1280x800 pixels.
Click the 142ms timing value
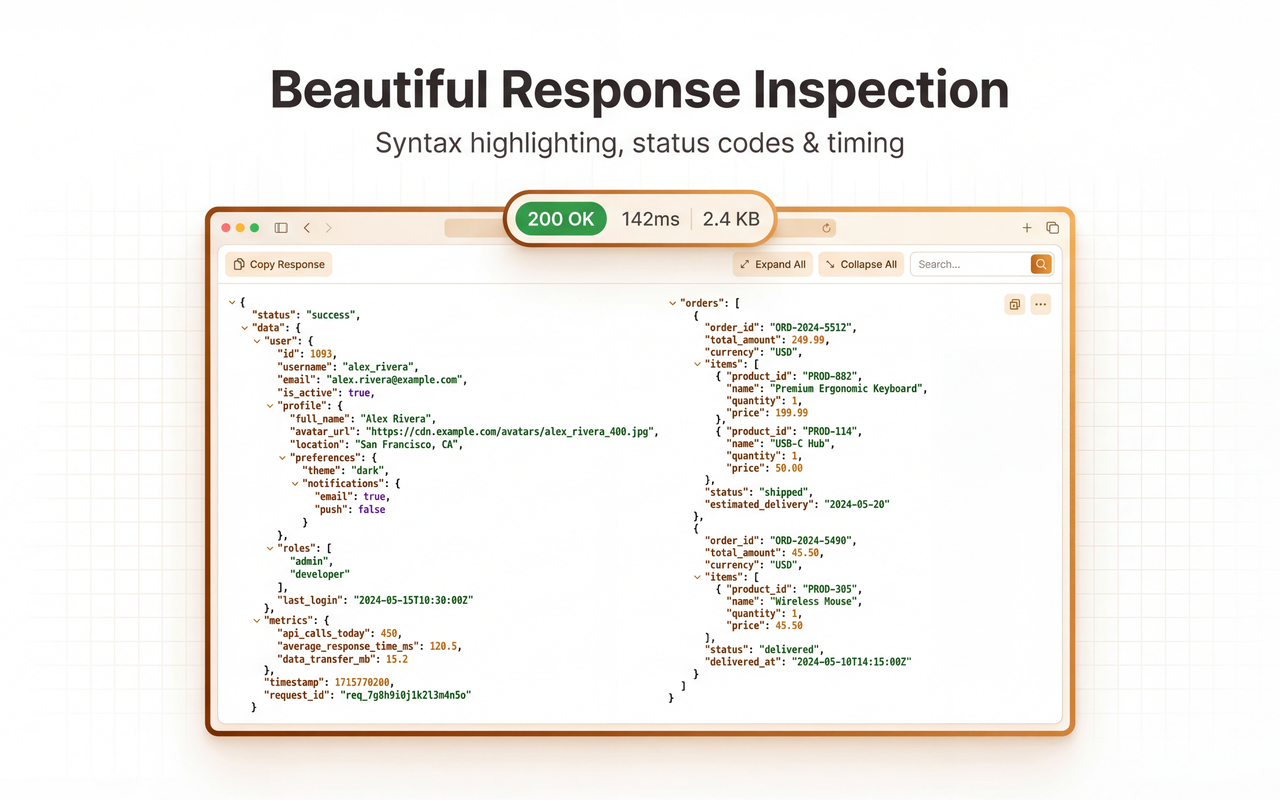(650, 219)
